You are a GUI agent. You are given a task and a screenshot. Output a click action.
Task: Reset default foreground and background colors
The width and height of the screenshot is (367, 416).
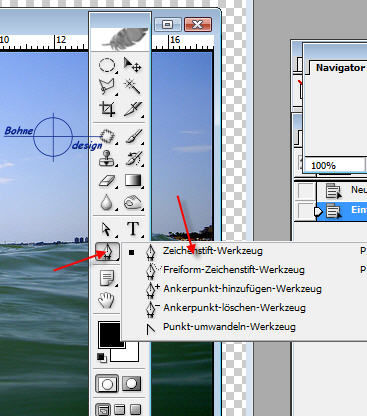(x=102, y=358)
